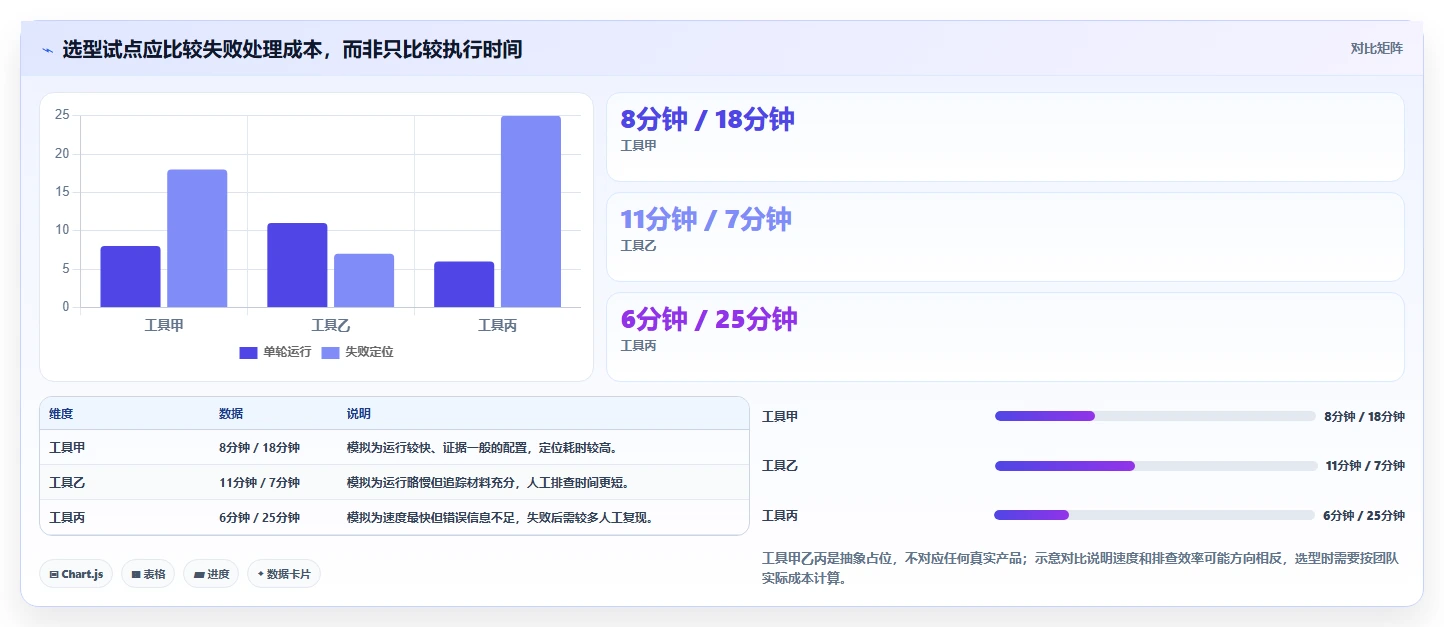This screenshot has width=1444, height=627.
Task: Click the Chart.js tag chip
Action: [76, 574]
